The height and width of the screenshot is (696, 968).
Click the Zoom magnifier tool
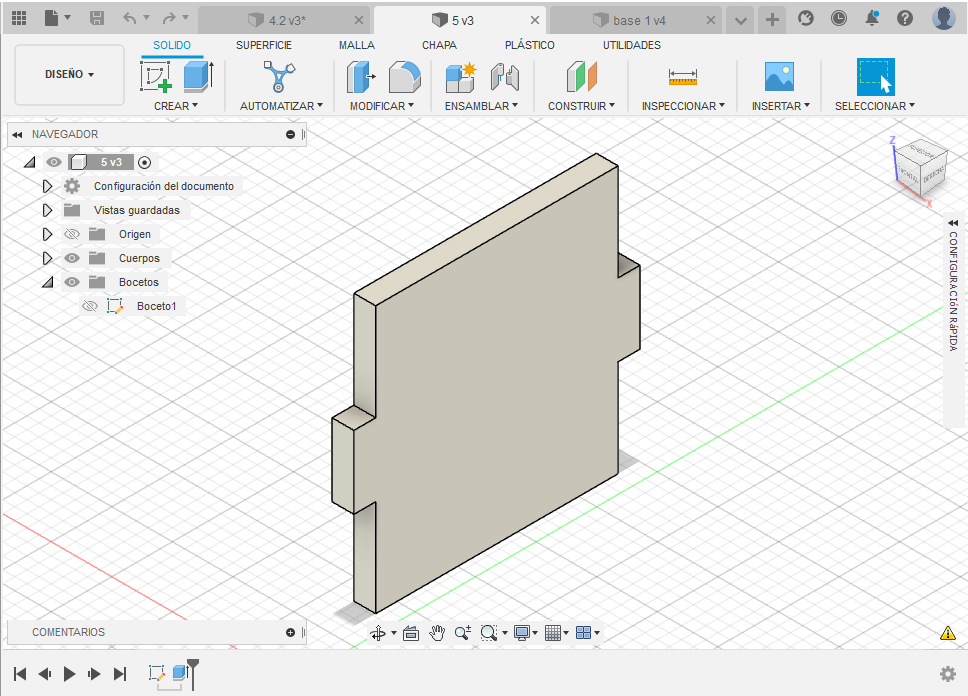tap(462, 633)
